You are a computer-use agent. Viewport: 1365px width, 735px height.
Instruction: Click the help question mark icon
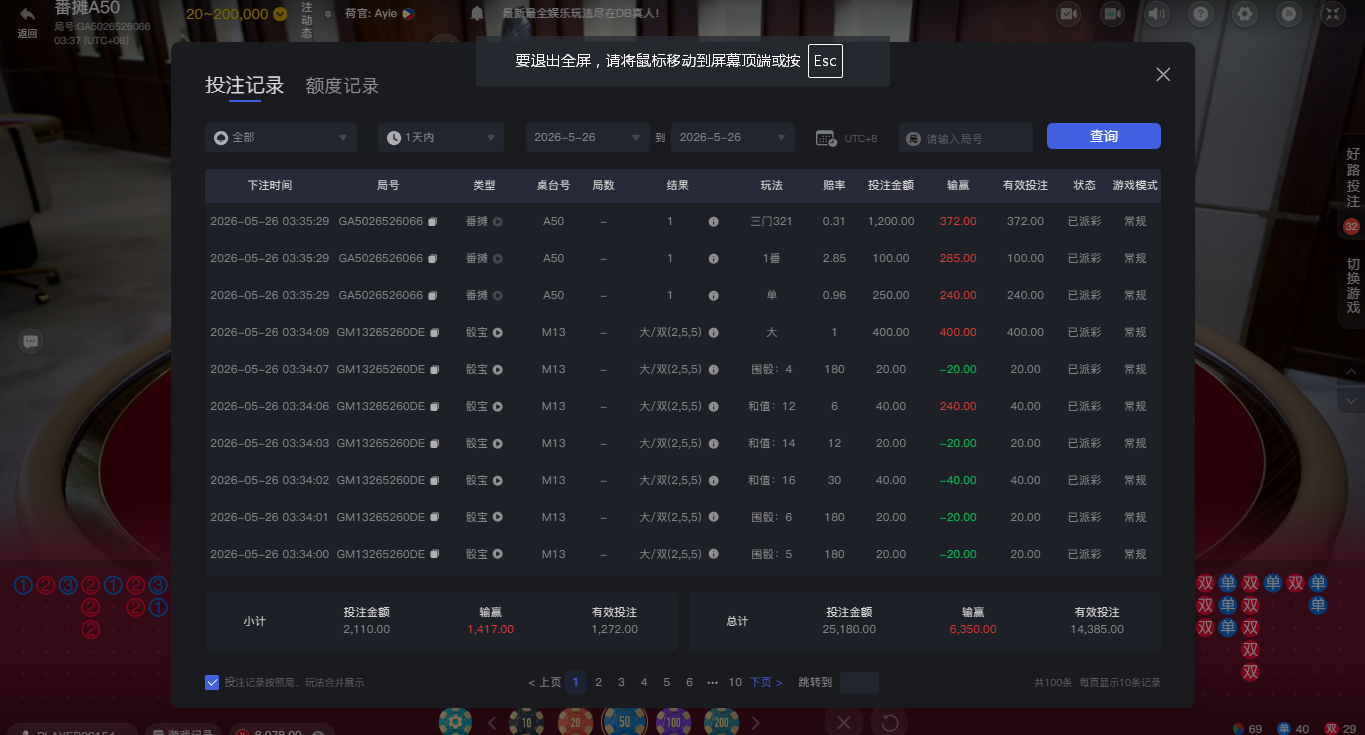(x=1201, y=13)
